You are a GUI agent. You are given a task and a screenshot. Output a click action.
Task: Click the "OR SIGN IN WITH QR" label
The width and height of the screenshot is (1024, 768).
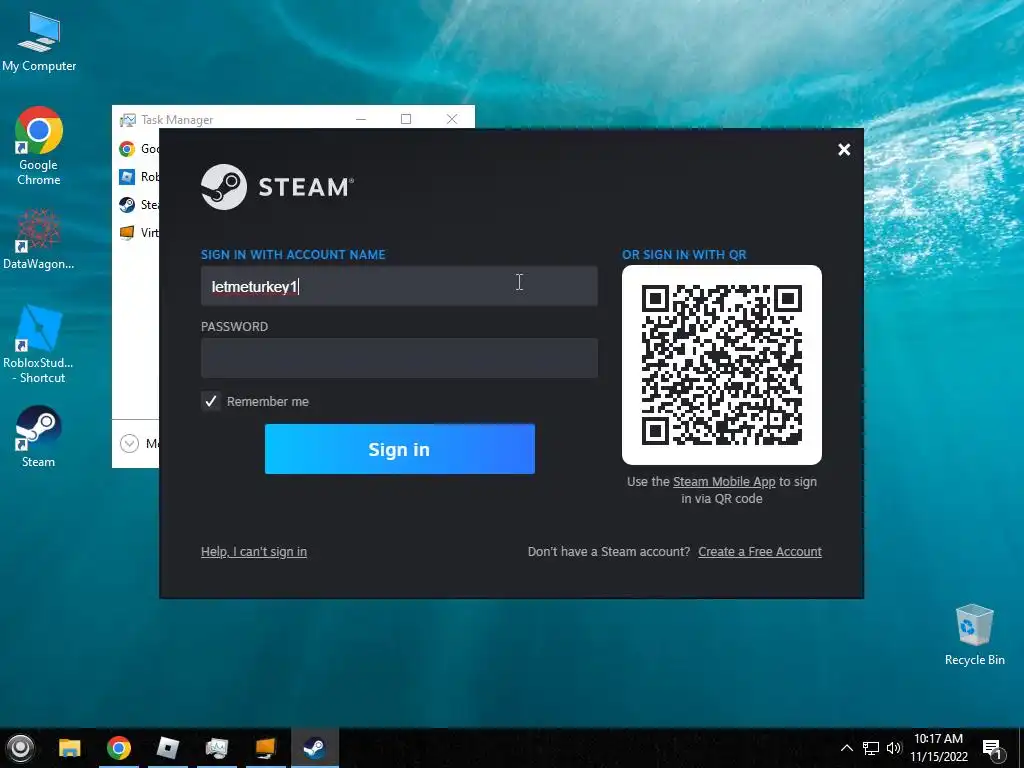click(684, 255)
